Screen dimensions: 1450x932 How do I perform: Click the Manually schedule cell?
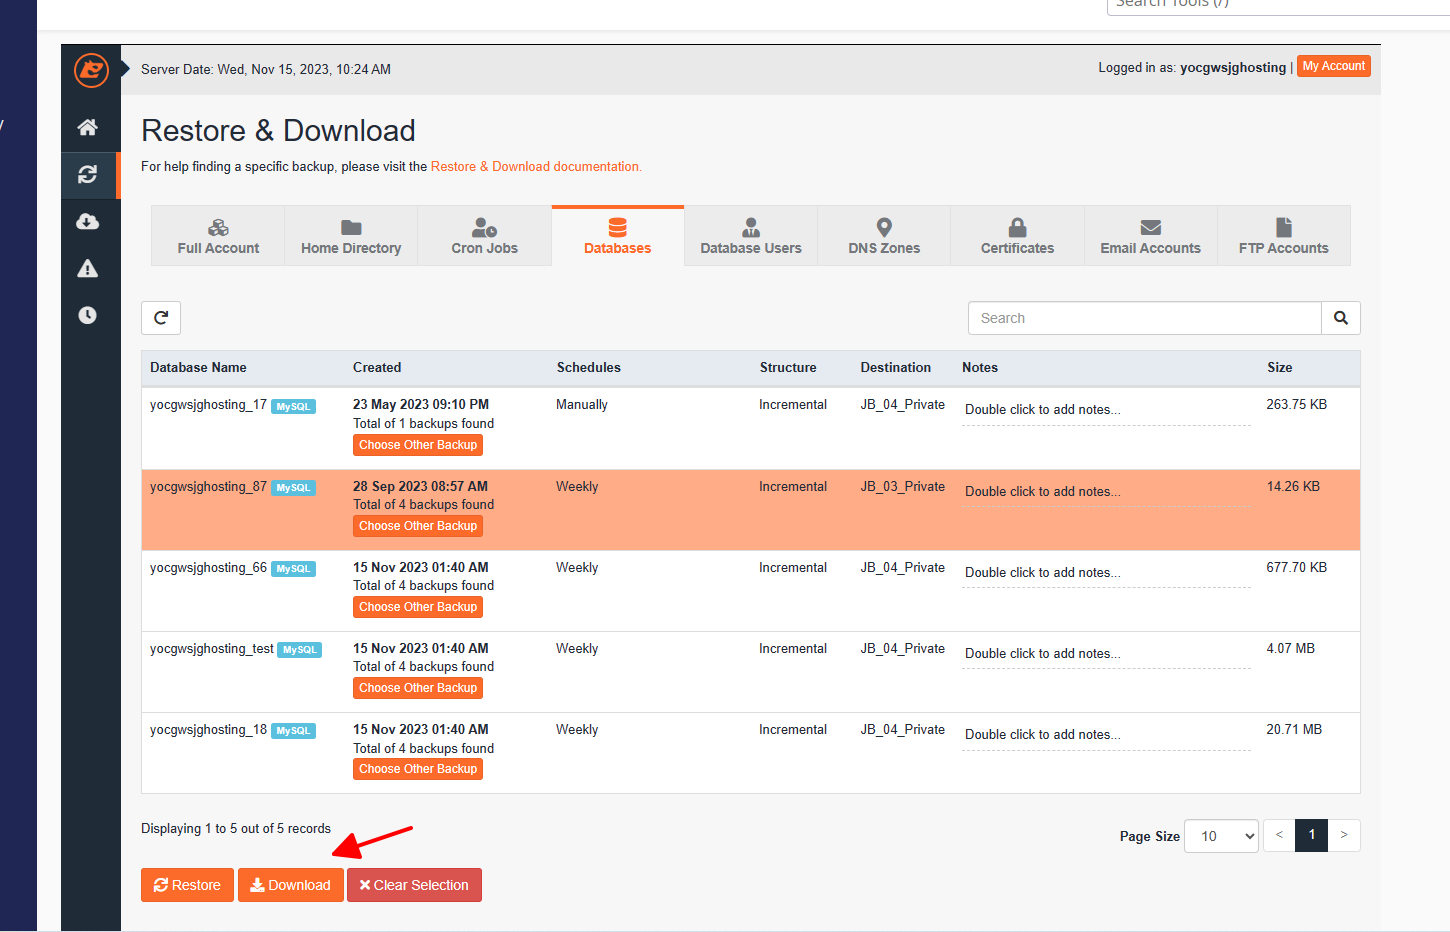582,405
